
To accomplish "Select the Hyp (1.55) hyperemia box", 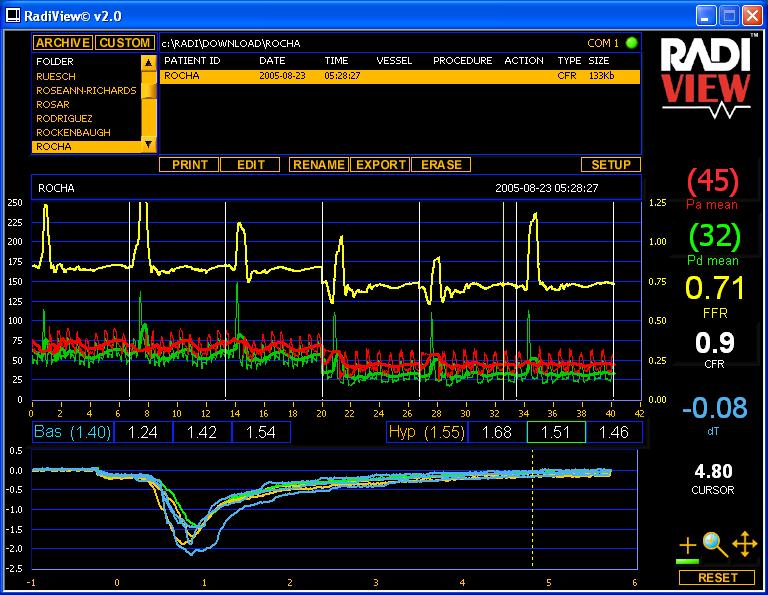I will pyautogui.click(x=427, y=432).
